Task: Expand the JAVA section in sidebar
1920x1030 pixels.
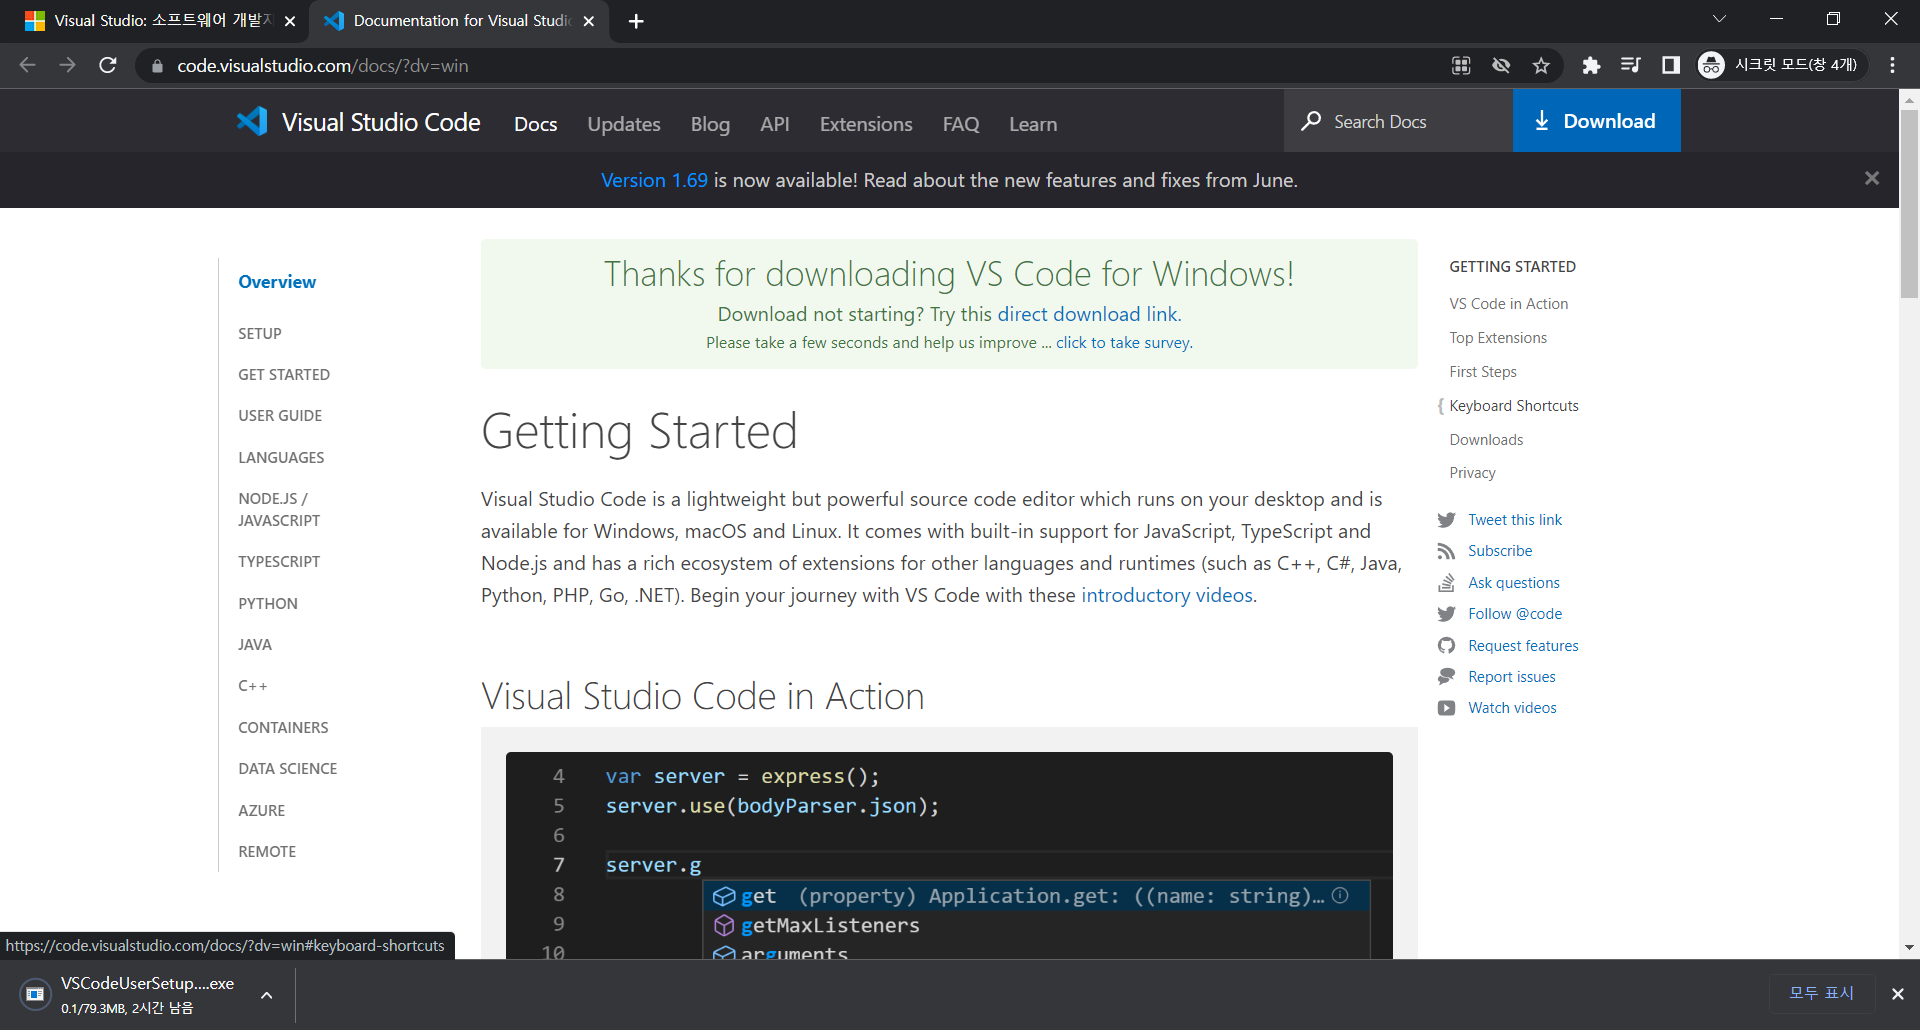Action: [x=255, y=644]
